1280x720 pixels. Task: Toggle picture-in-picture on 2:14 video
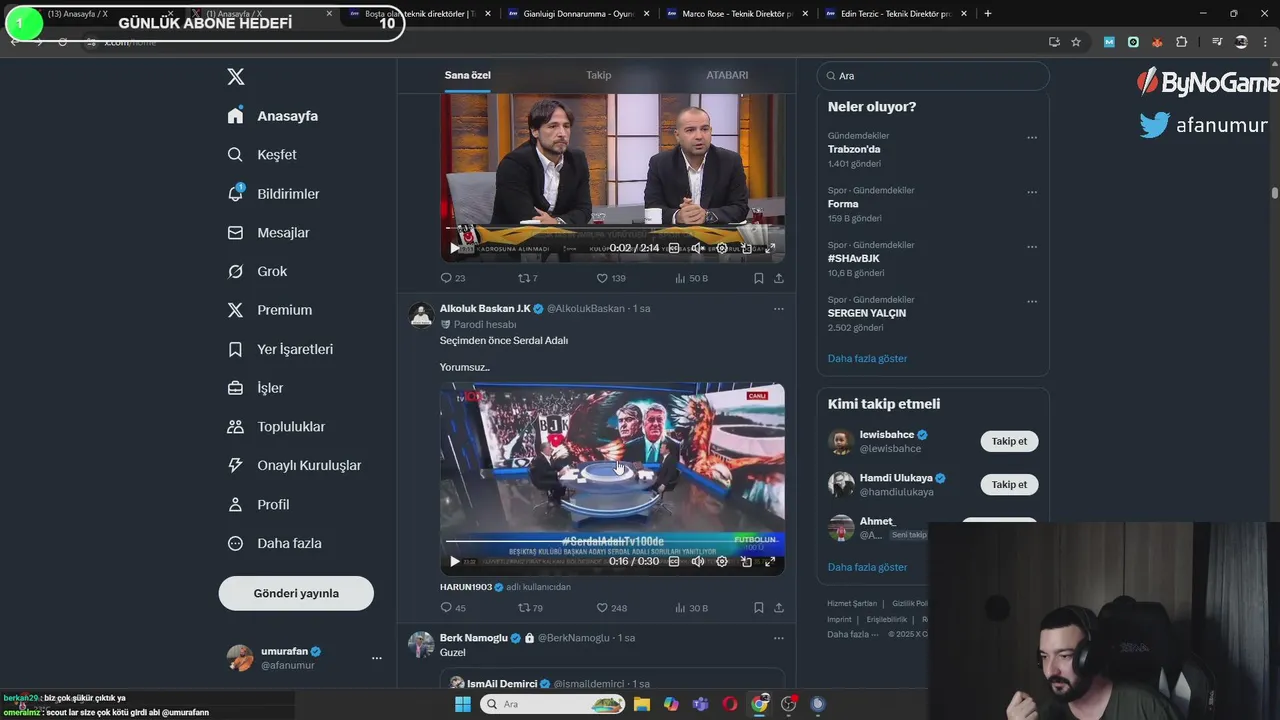coord(746,248)
